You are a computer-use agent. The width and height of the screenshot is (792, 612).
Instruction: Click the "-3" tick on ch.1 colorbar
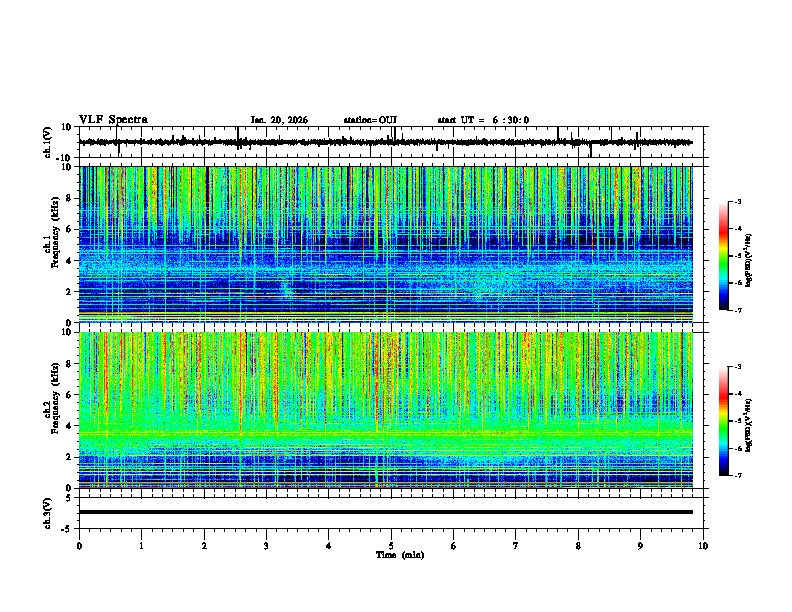click(x=738, y=202)
